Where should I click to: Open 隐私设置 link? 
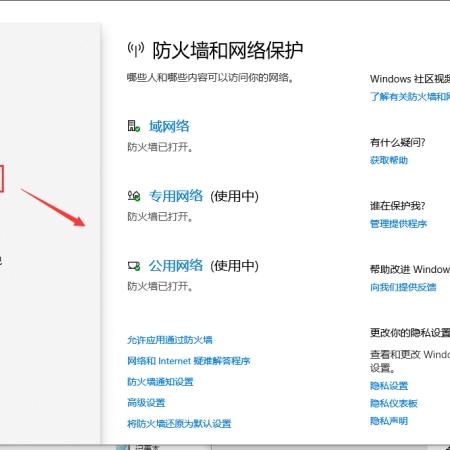click(389, 386)
